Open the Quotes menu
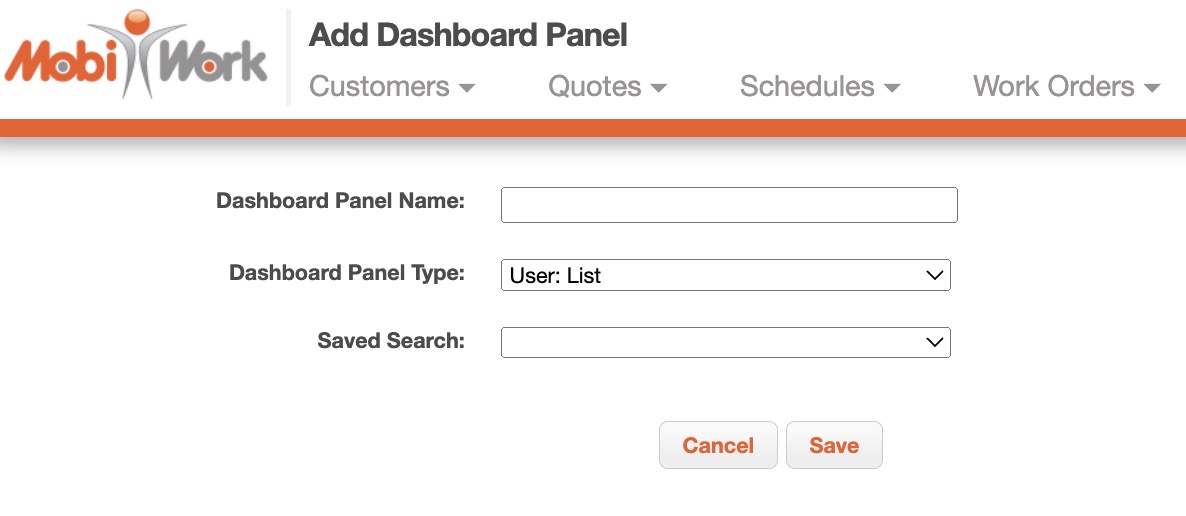Viewport: 1186px width, 516px height. 594,87
